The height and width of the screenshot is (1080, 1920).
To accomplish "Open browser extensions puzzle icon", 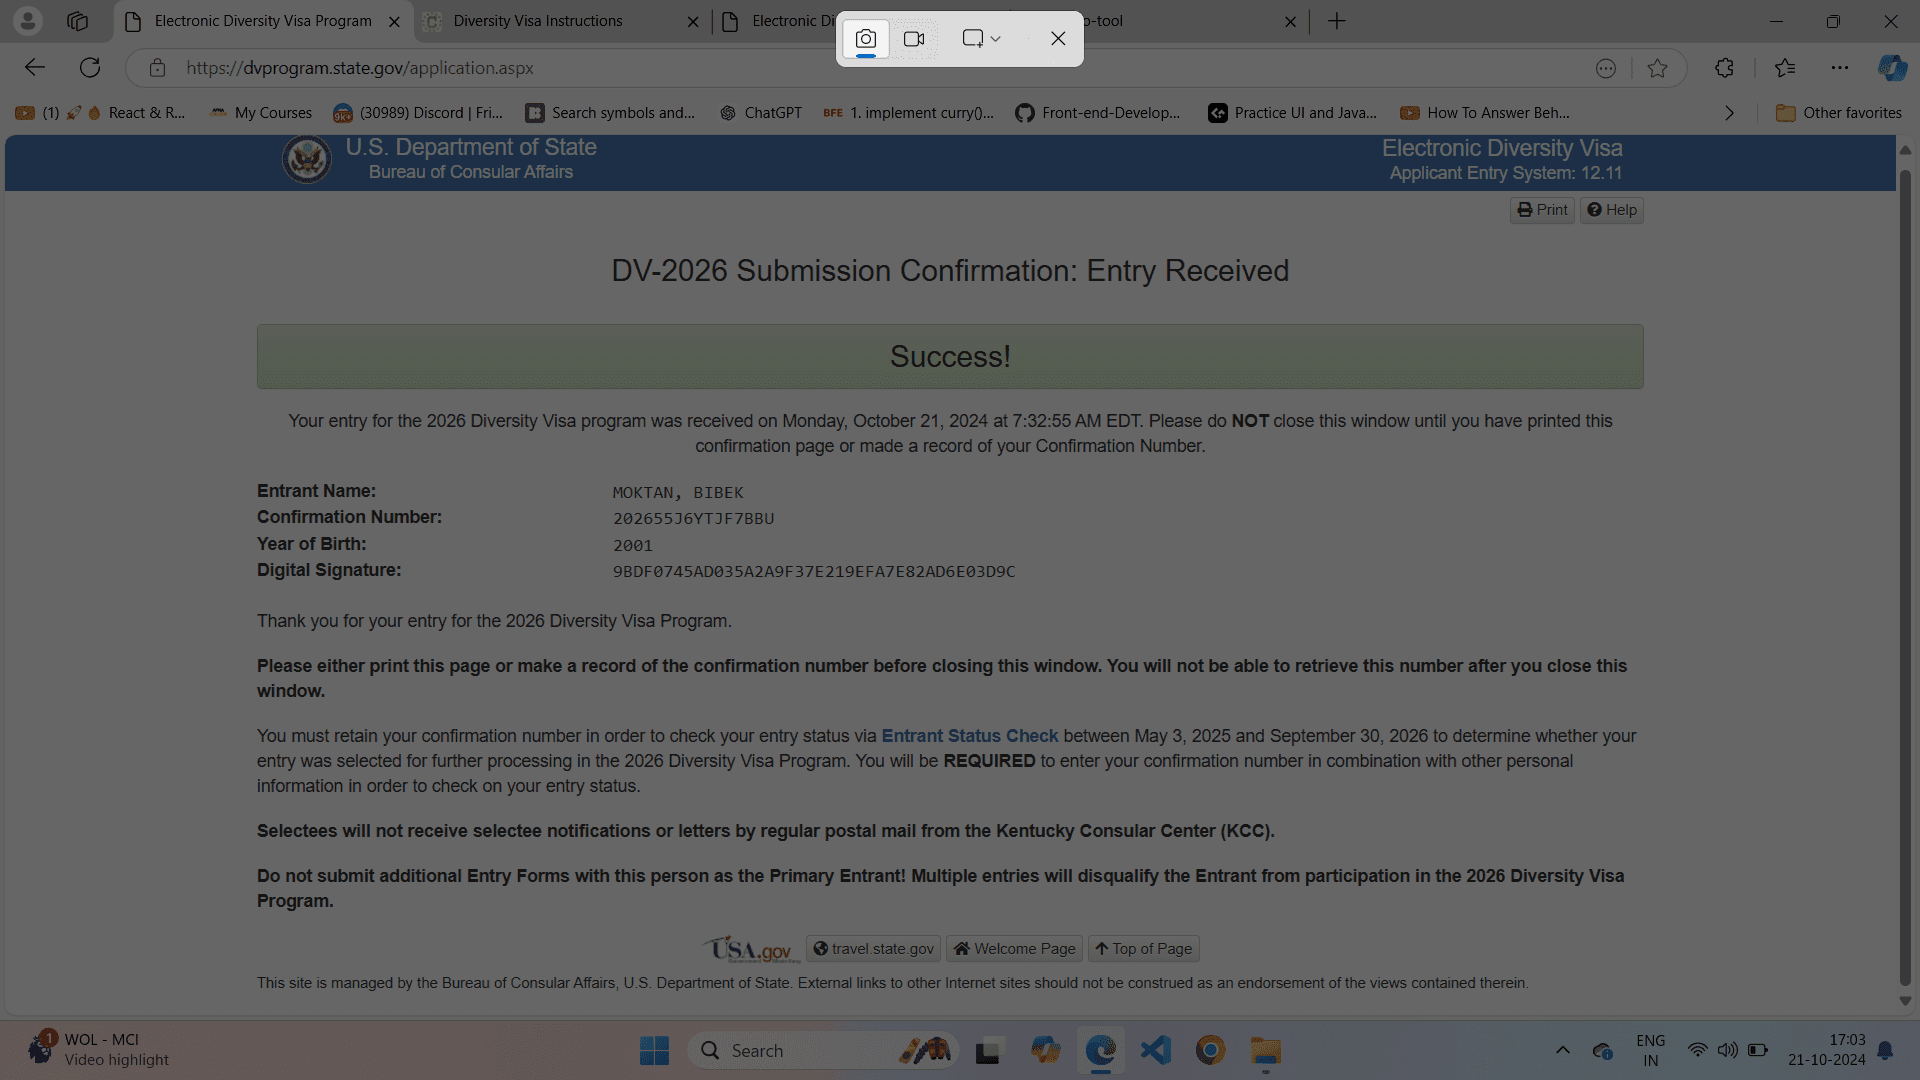I will tap(1724, 68).
